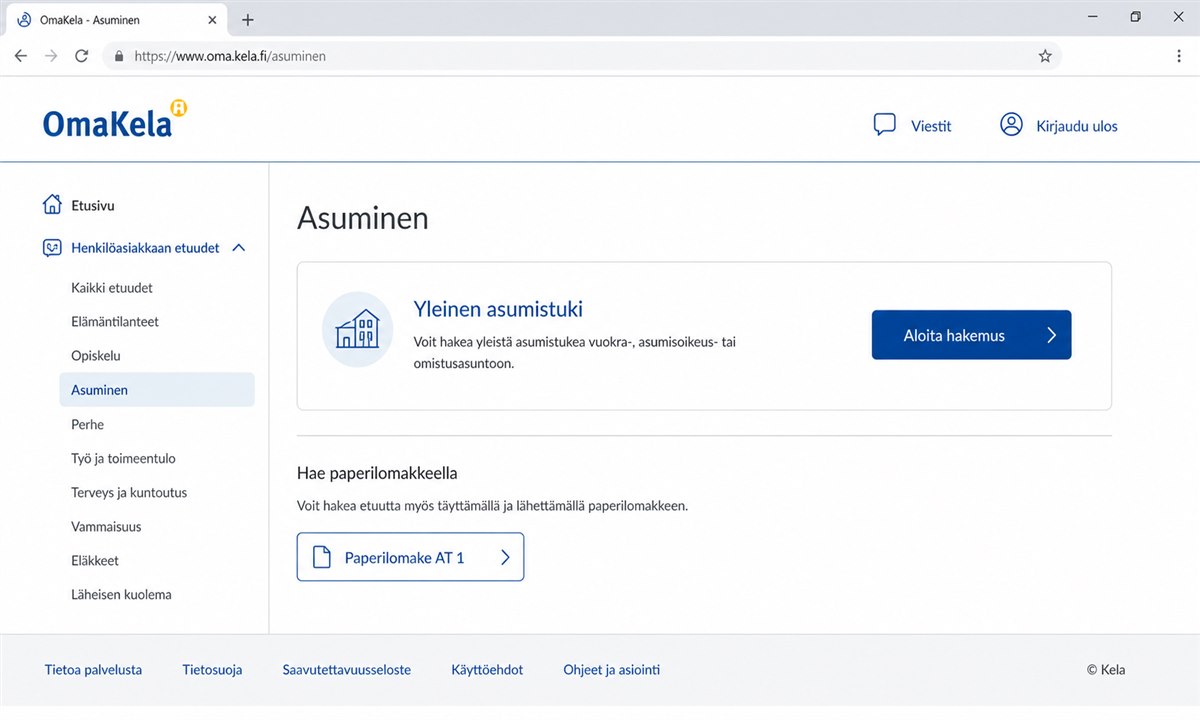Click the Asuminen page heading
This screenshot has width=1200, height=720.
[x=363, y=218]
